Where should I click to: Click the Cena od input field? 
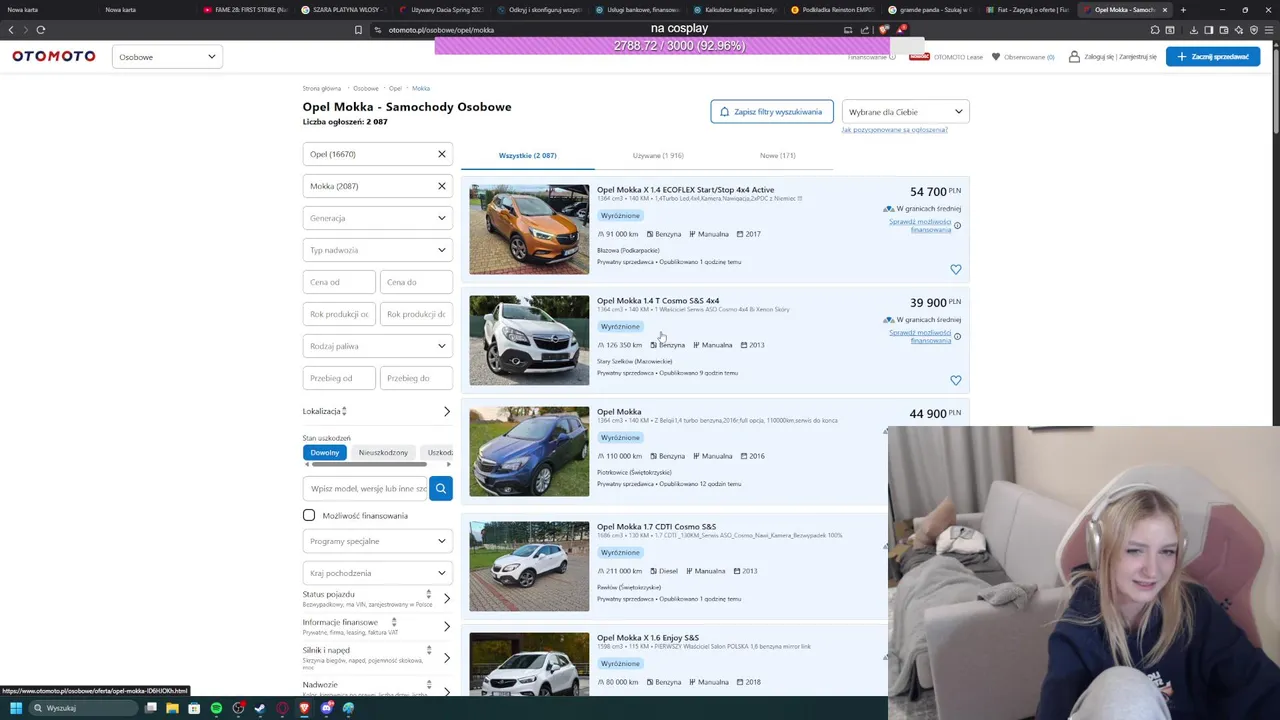(339, 282)
